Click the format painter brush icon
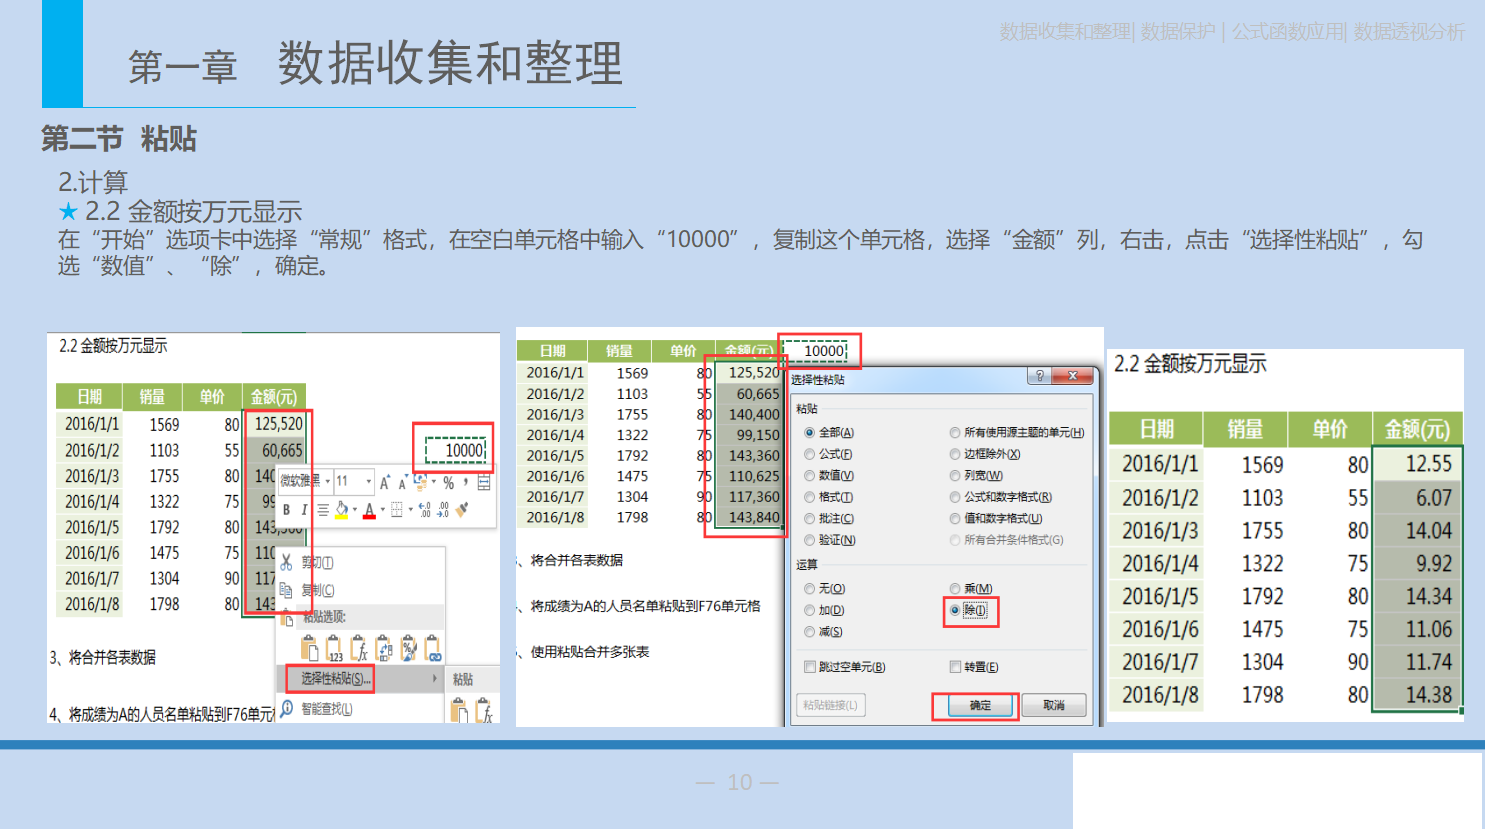Screen dimensions: 1485x829 462,510
